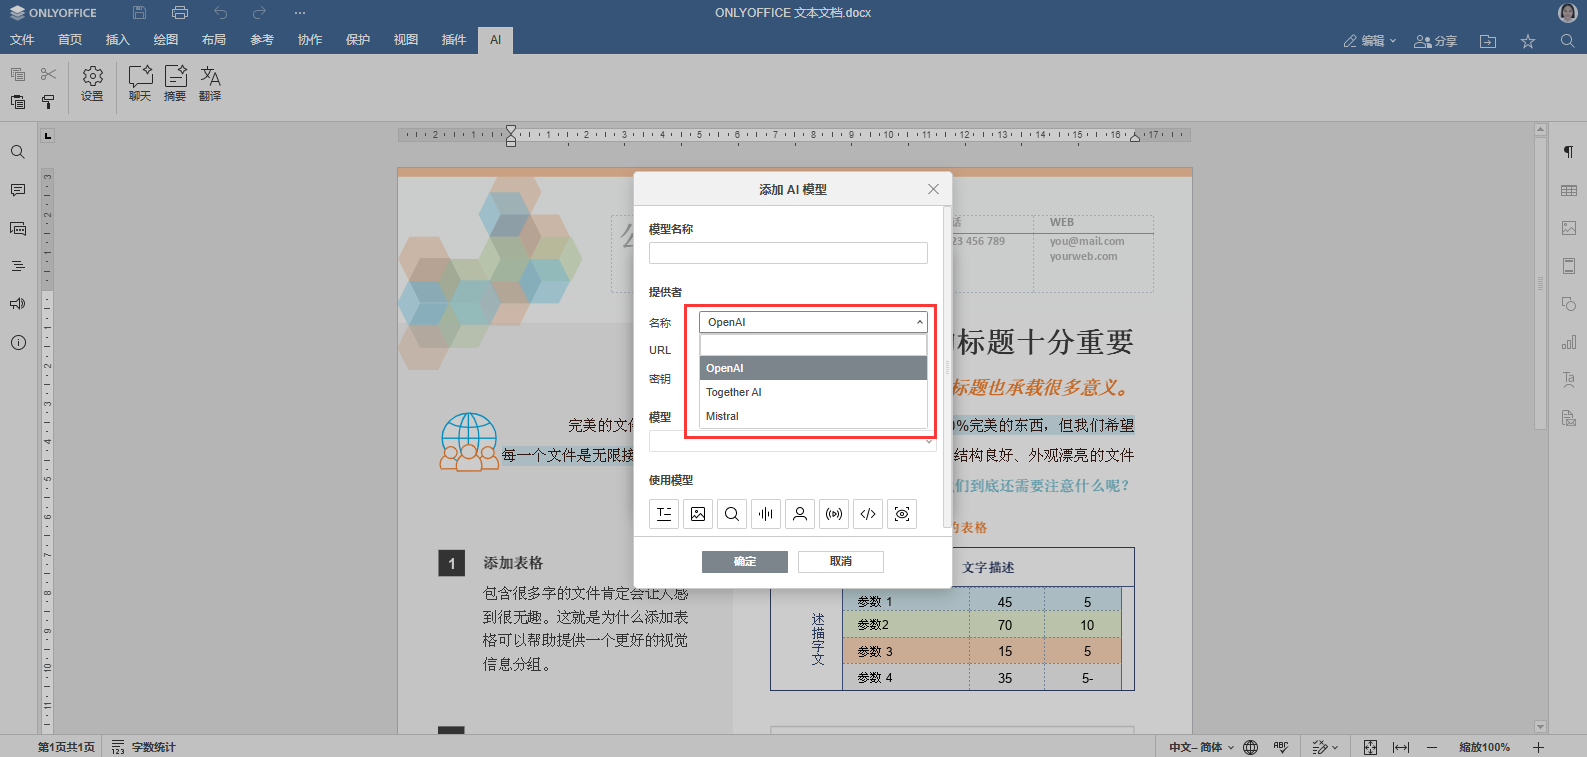This screenshot has width=1587, height=757.
Task: Collapse the provider name combo box arrow
Action: [x=919, y=322]
